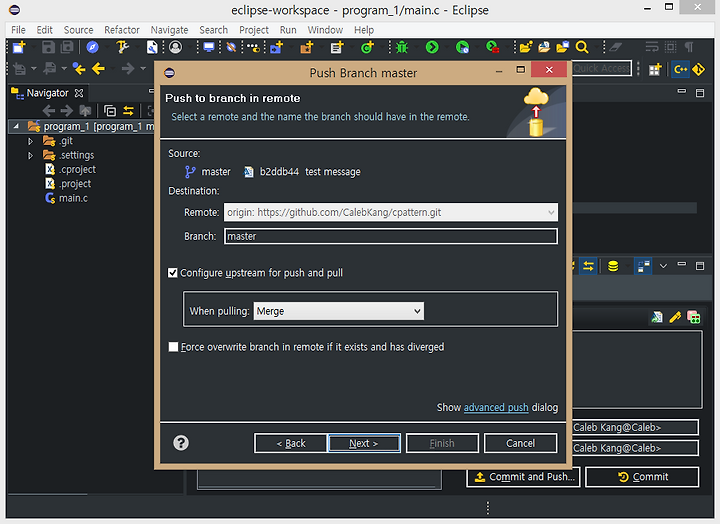Open the Help menu

point(364,30)
